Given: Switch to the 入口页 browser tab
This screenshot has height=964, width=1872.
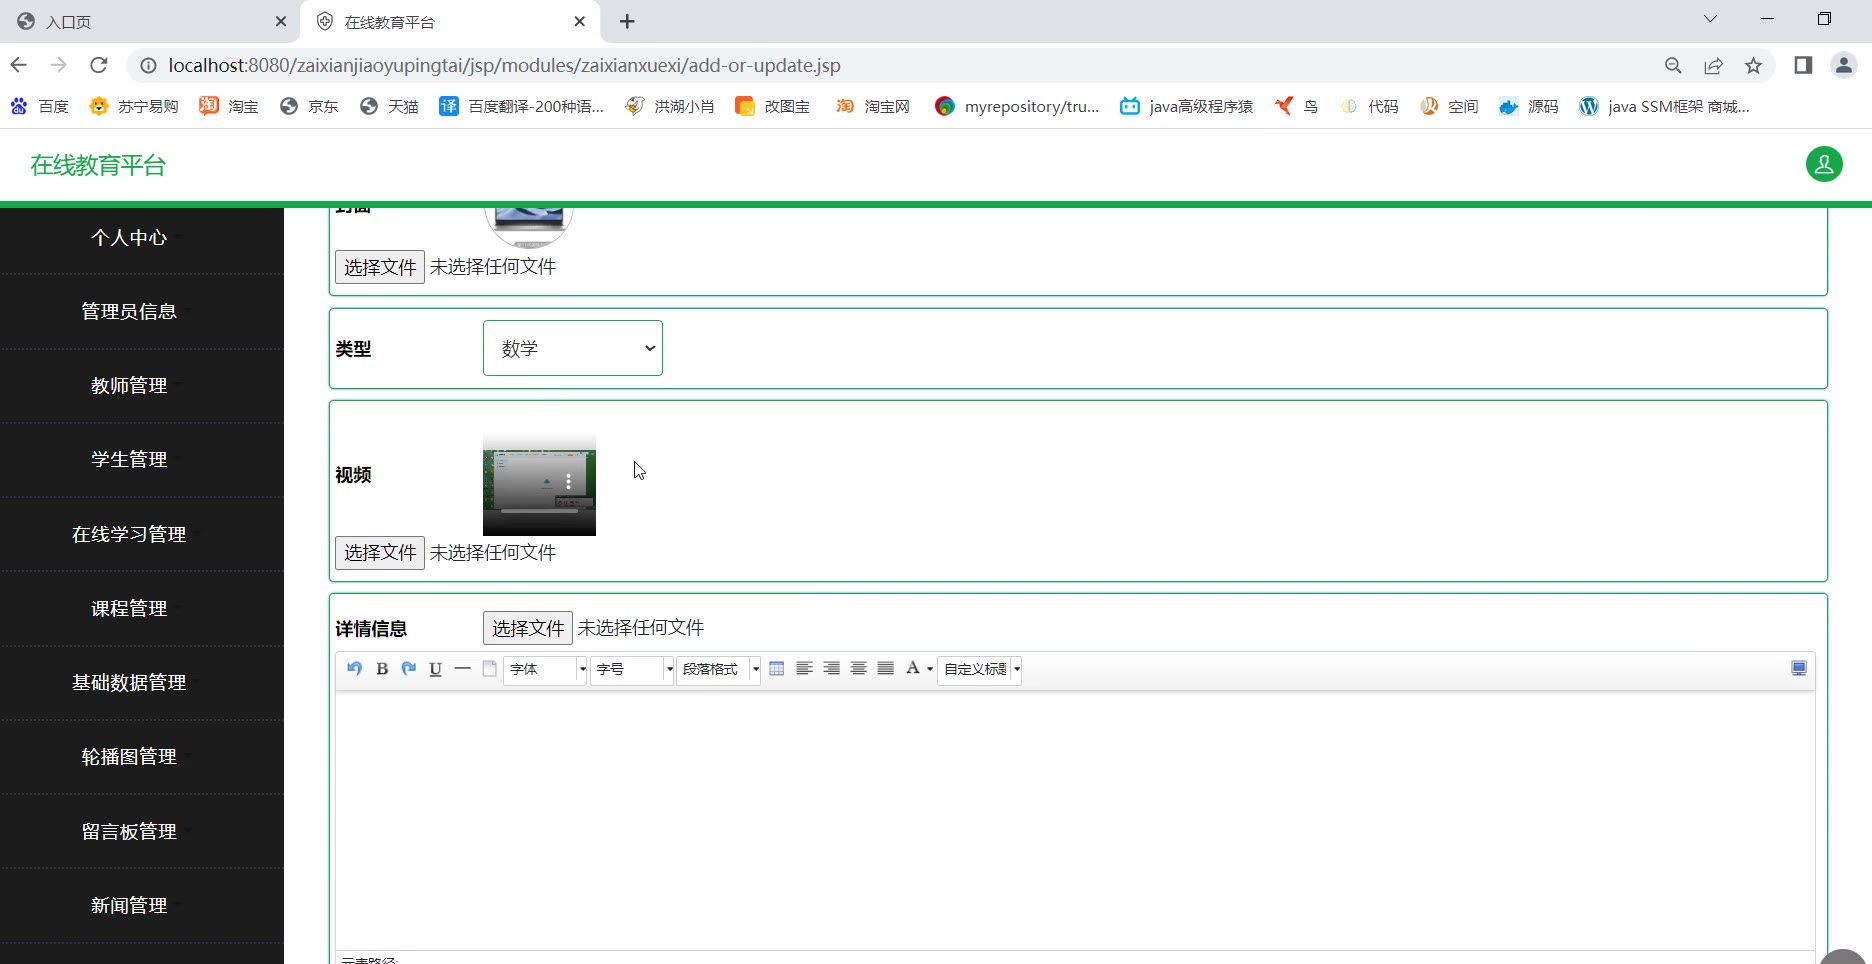Looking at the screenshot, I should click(x=150, y=21).
